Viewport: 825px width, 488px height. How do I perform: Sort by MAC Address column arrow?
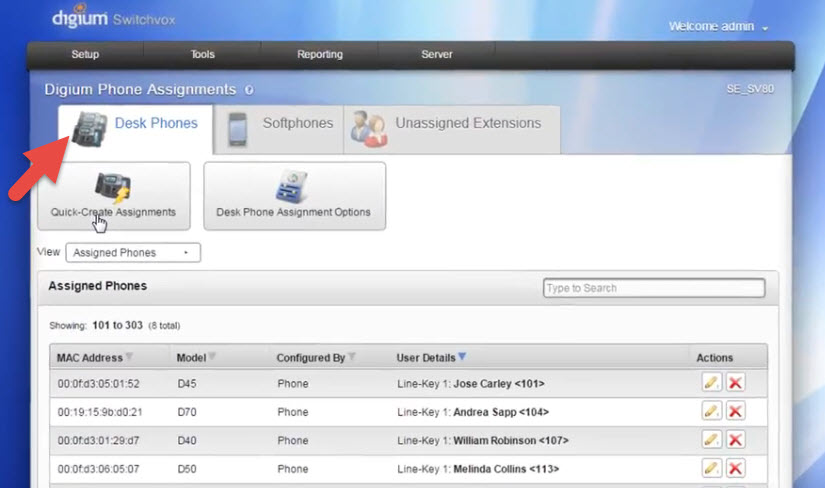[x=129, y=357]
